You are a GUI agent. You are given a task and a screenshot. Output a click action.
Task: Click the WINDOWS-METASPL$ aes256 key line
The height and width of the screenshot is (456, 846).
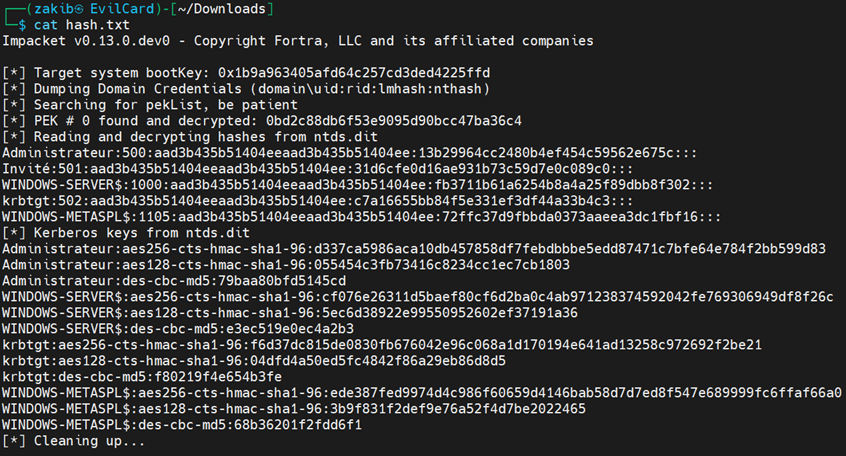tap(422, 392)
